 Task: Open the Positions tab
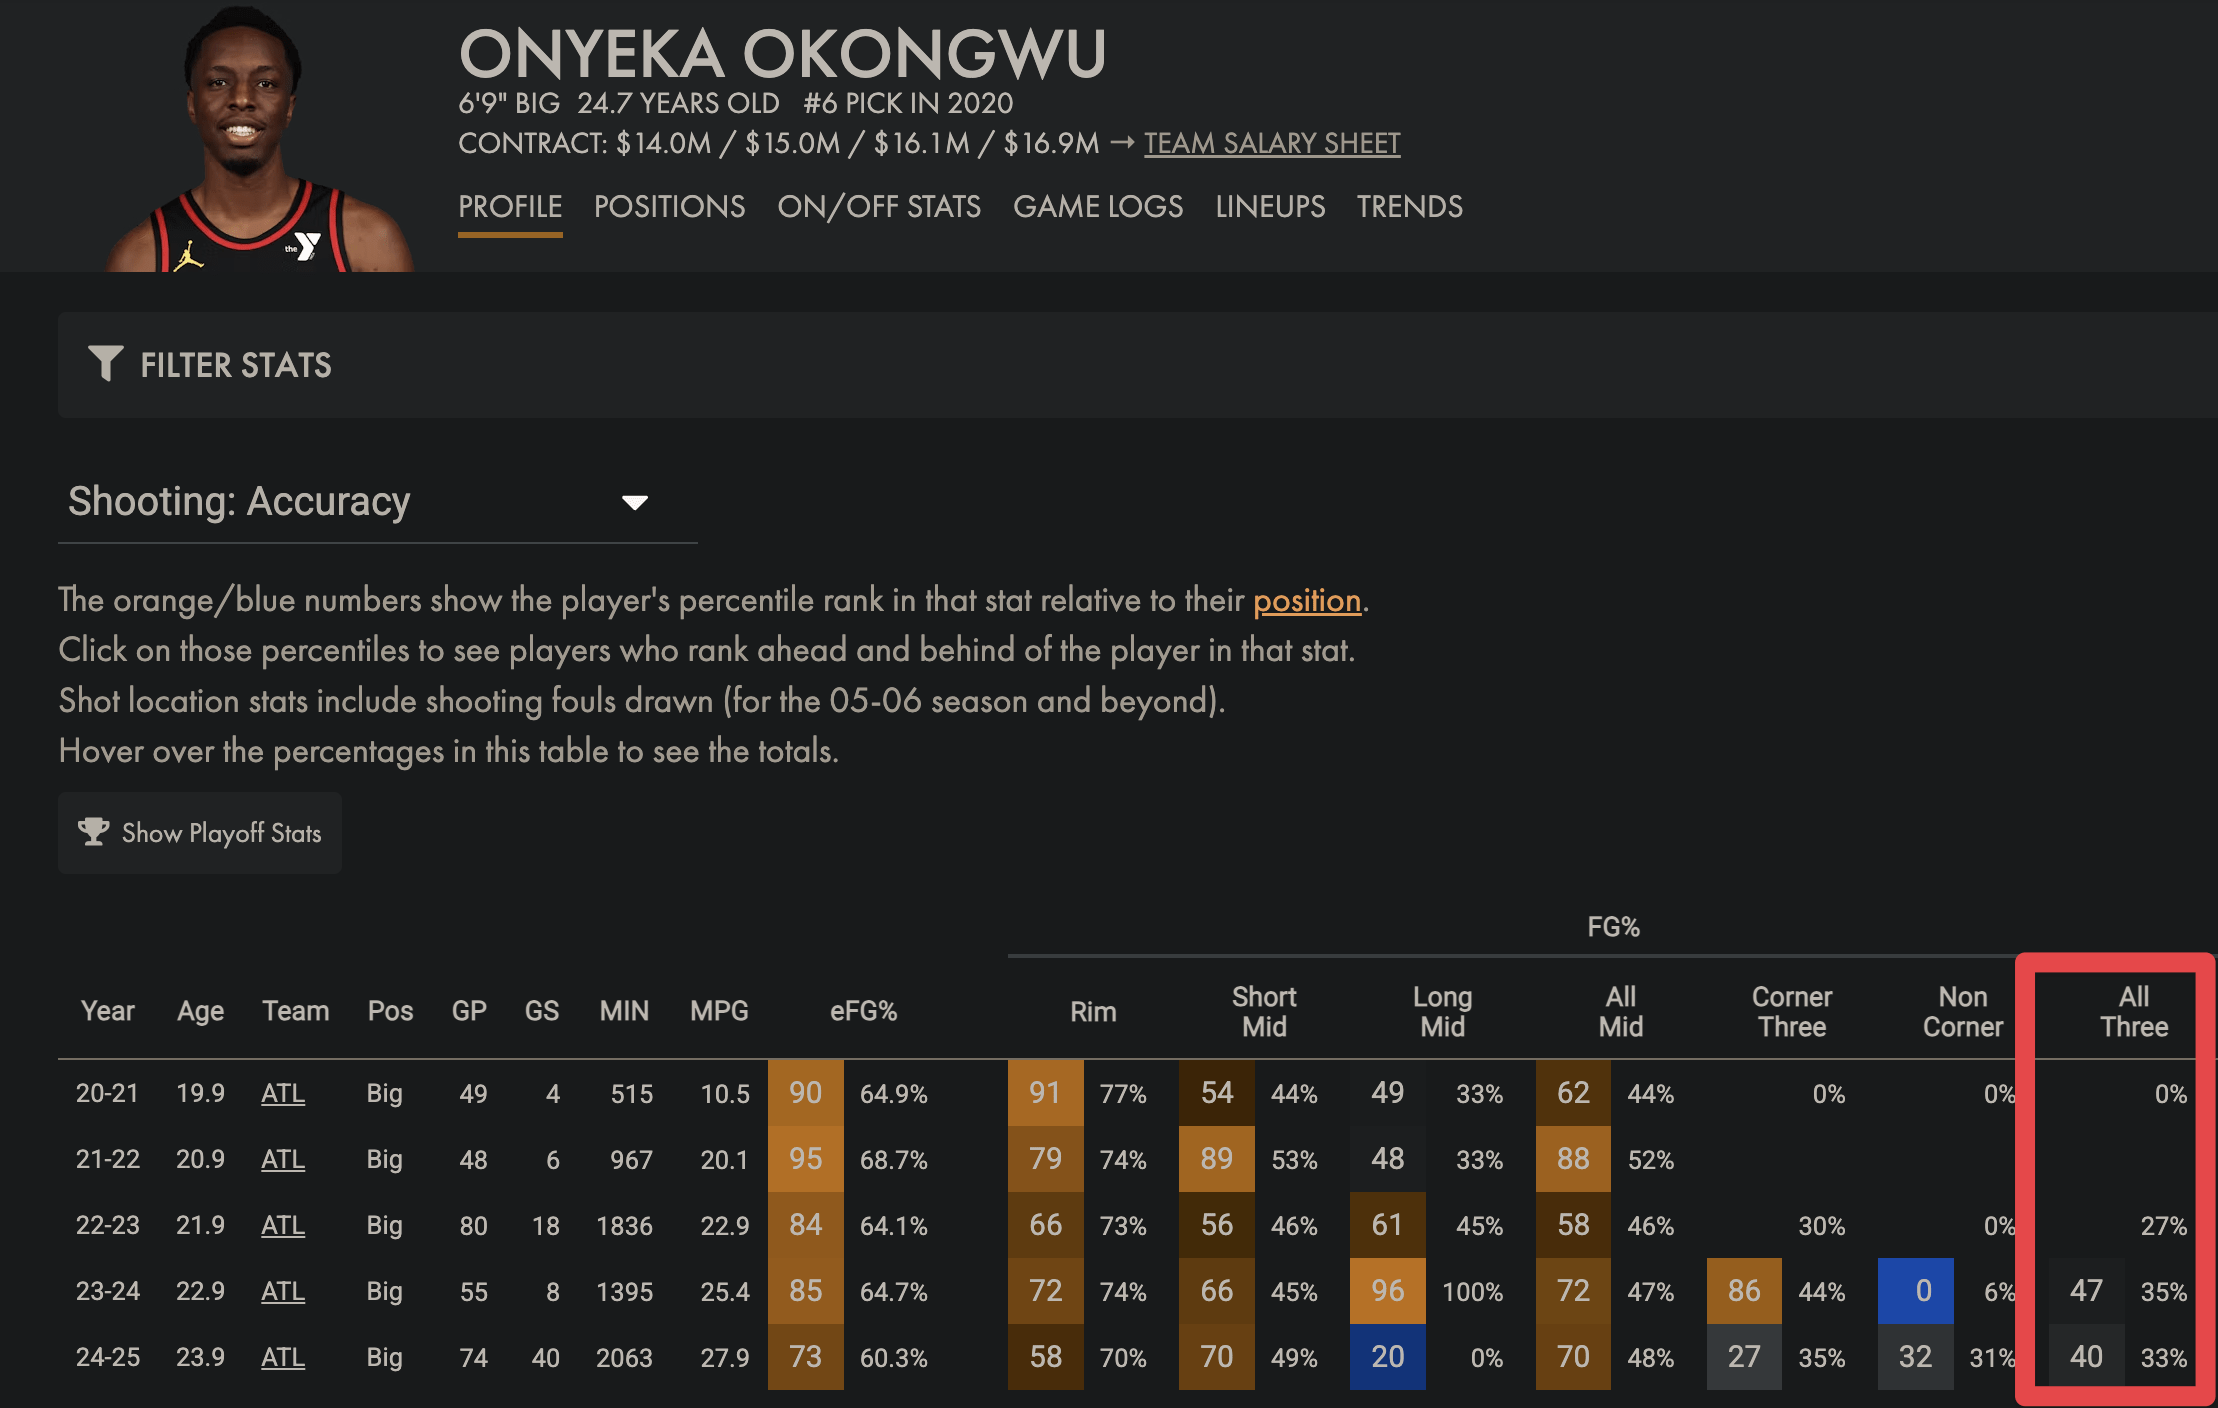(669, 207)
